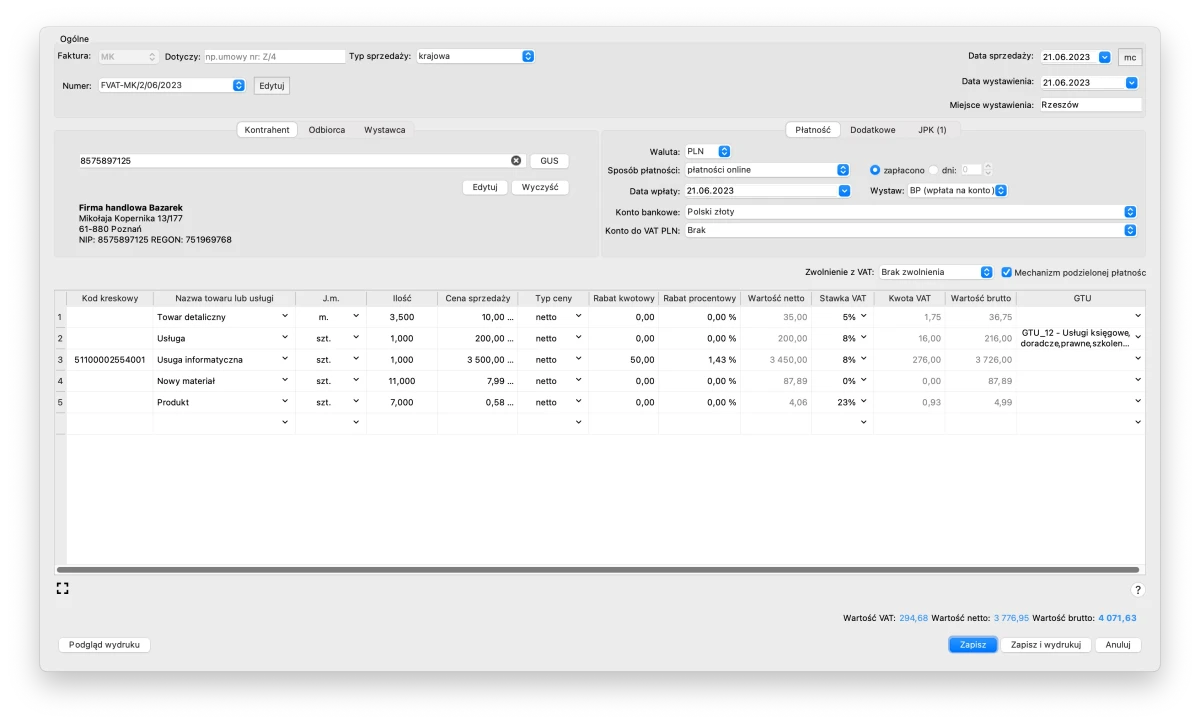Open the Data sprzedaży calendar dropdown

pos(1104,57)
